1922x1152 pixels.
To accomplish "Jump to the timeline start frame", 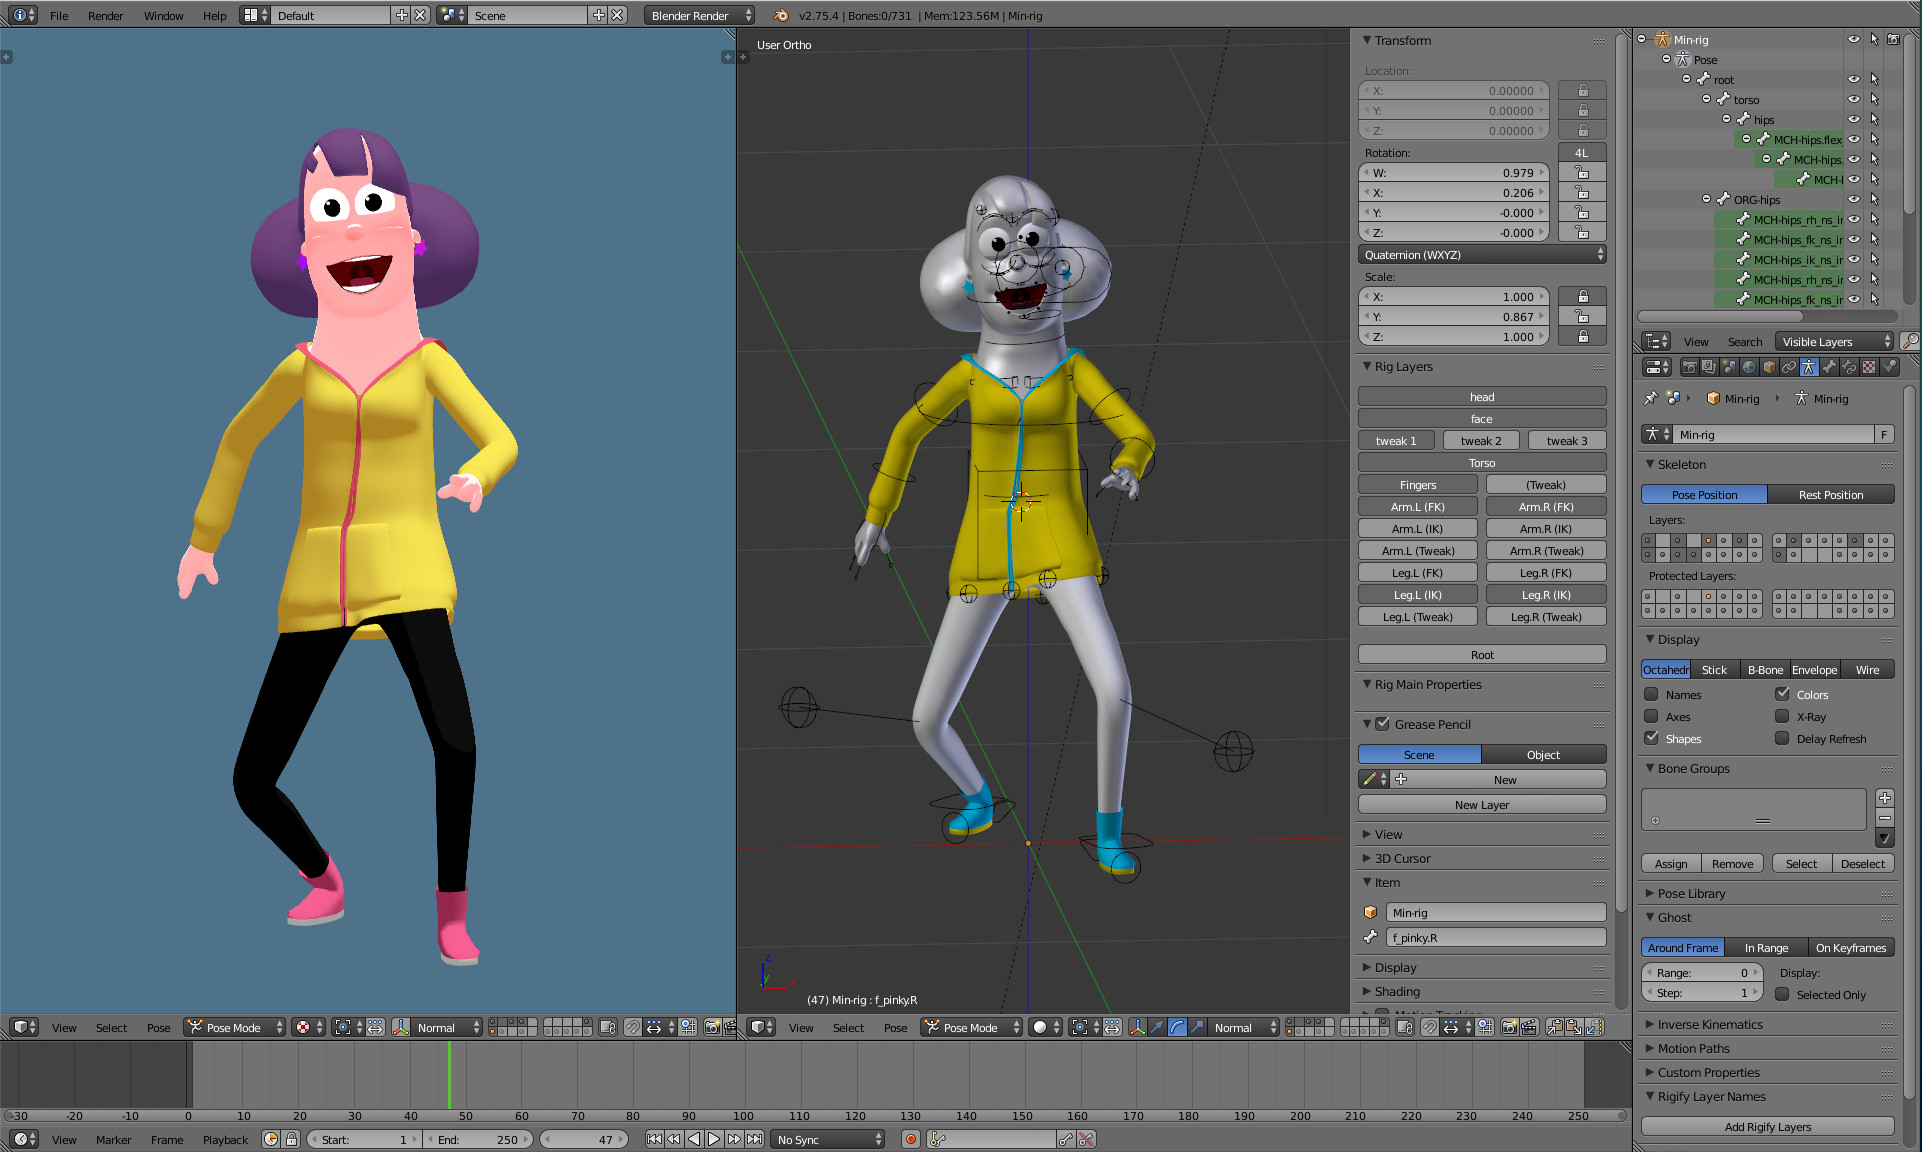I will point(654,1139).
